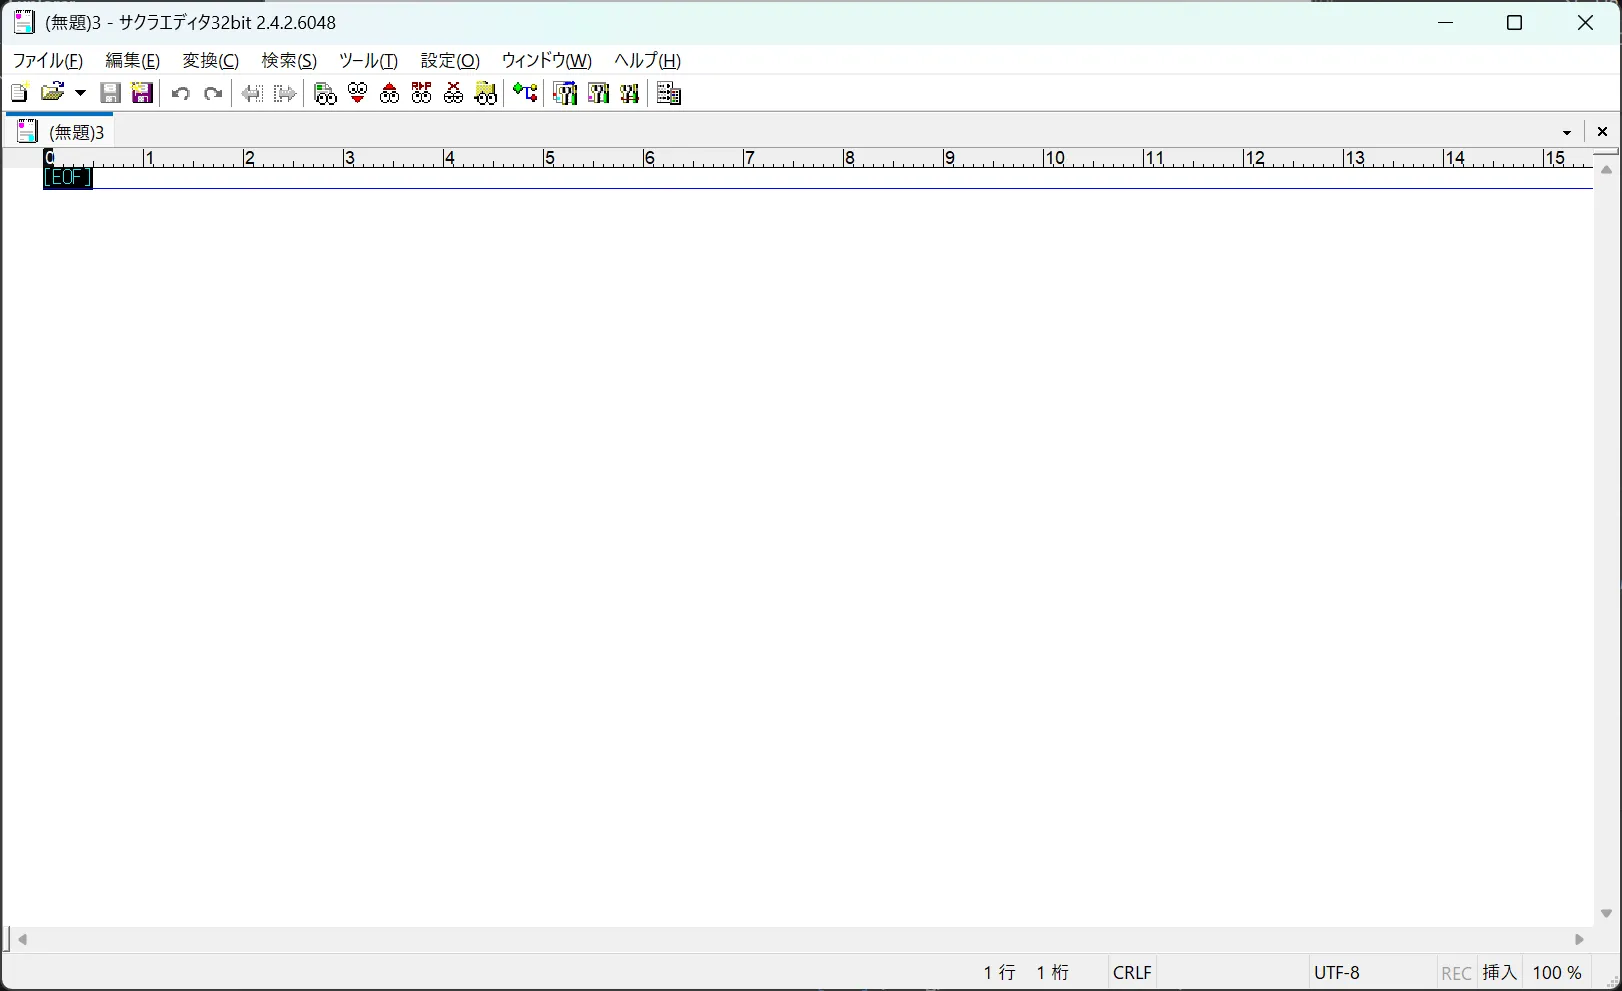Screen dimensions: 1622x991
Task: Open the Grep folder search icon
Action: coord(485,93)
